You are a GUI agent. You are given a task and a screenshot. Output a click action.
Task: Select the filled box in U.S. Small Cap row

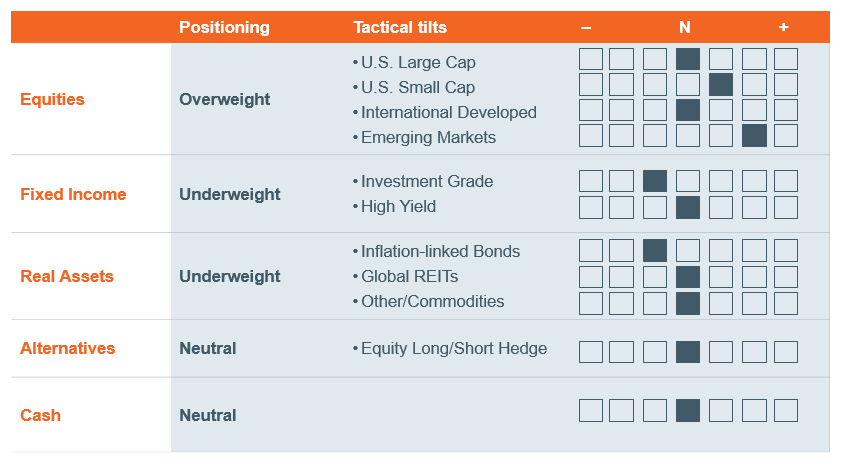pyautogui.click(x=721, y=85)
